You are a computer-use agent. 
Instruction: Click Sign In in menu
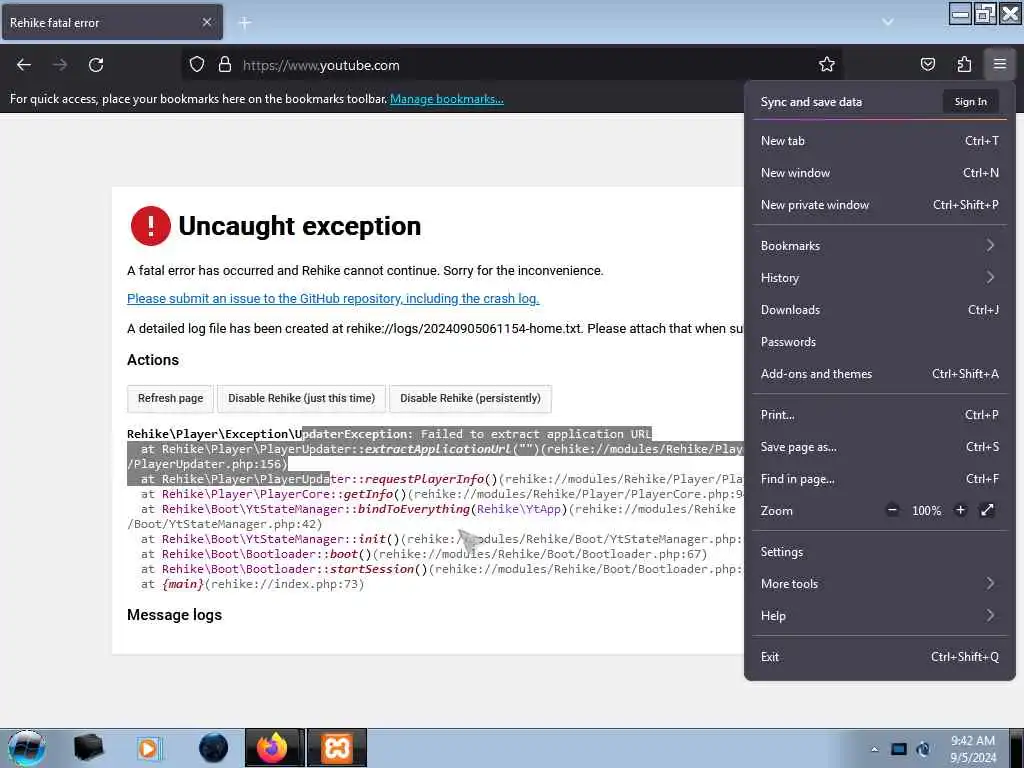(970, 101)
